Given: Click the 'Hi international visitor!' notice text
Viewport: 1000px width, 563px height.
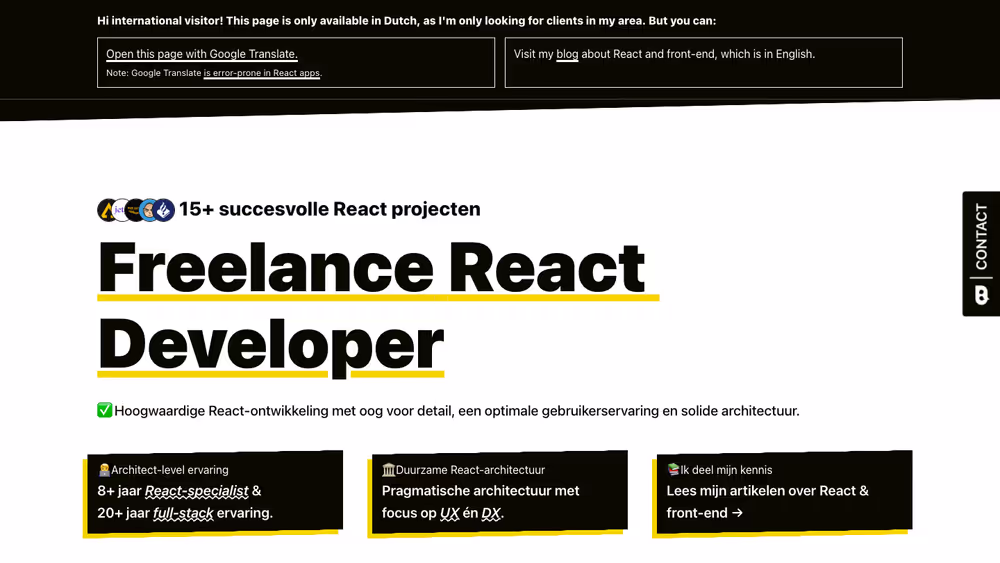Looking at the screenshot, I should click(x=406, y=21).
